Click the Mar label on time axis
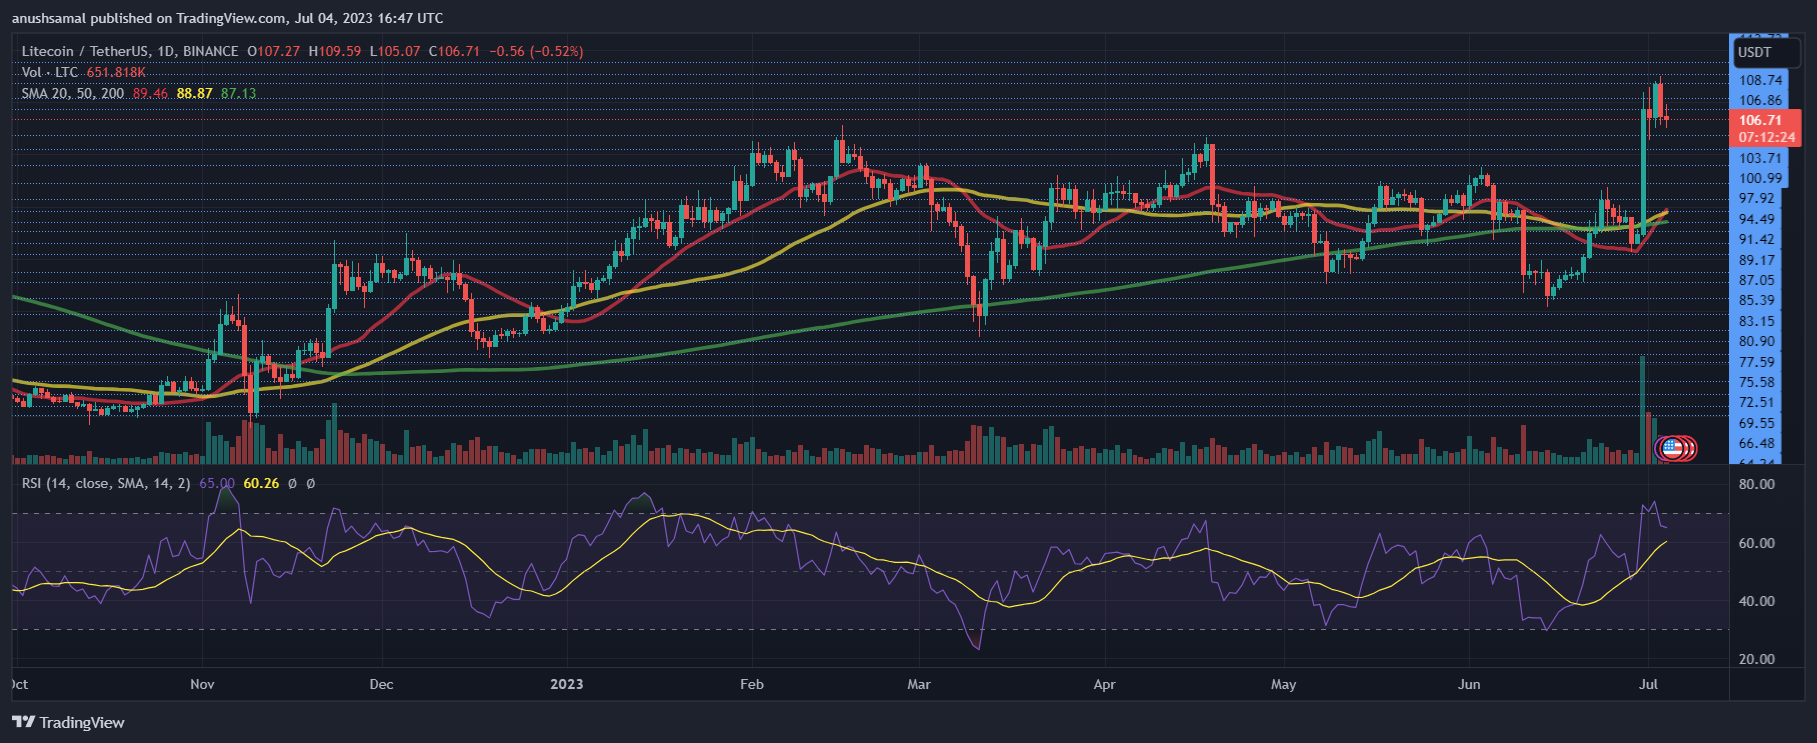This screenshot has width=1817, height=743. (918, 684)
